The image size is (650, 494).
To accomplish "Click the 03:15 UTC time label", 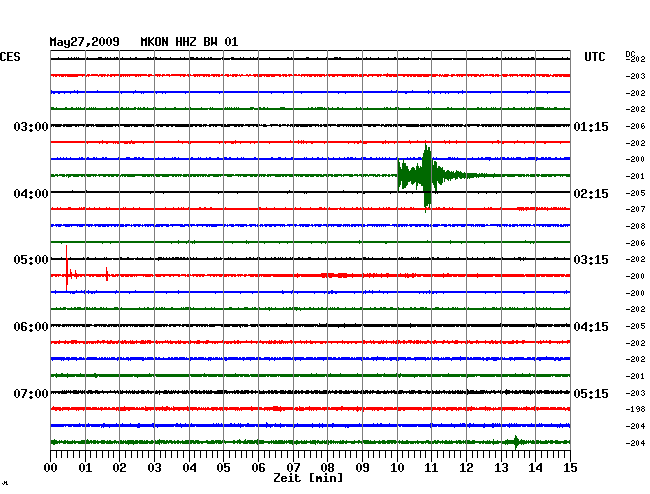I will tap(591, 260).
